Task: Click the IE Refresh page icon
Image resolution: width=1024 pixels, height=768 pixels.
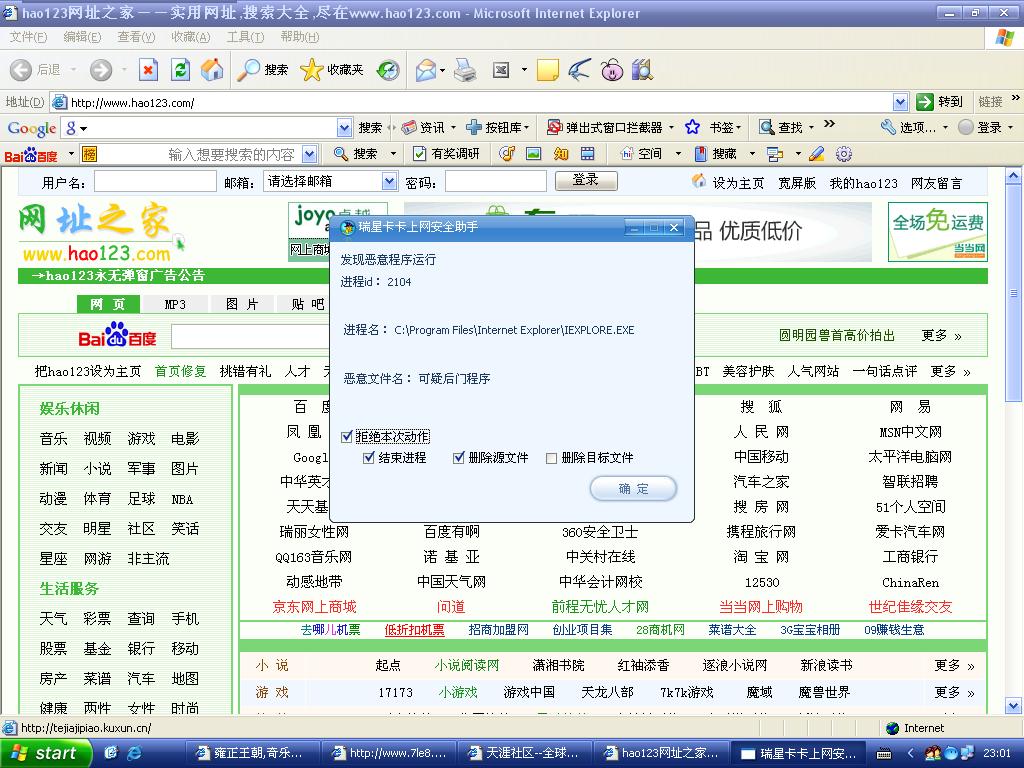Action: pos(180,70)
